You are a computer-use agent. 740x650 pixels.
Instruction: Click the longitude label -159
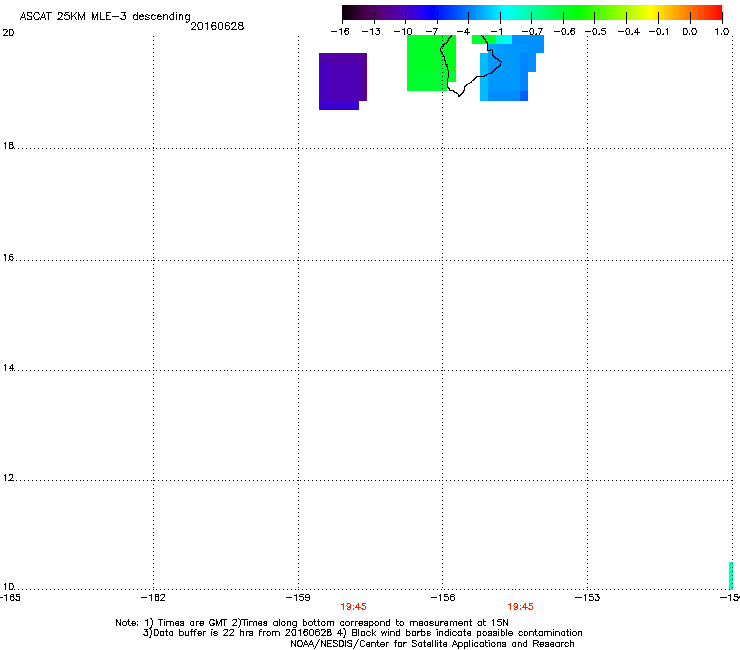point(298,598)
